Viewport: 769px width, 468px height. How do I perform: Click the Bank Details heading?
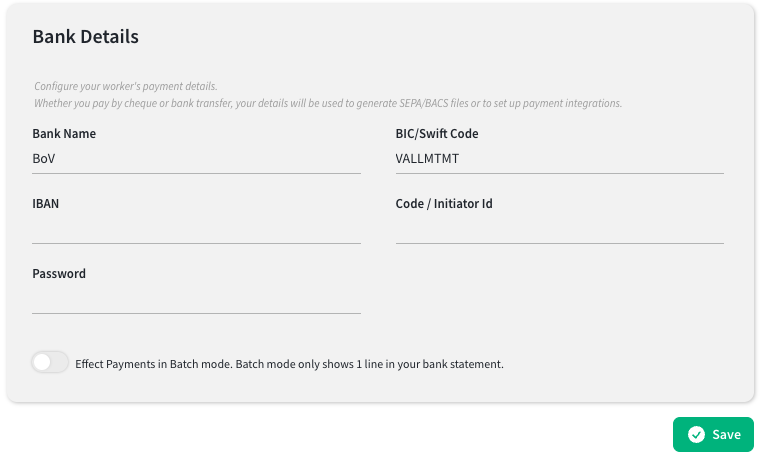point(86,37)
